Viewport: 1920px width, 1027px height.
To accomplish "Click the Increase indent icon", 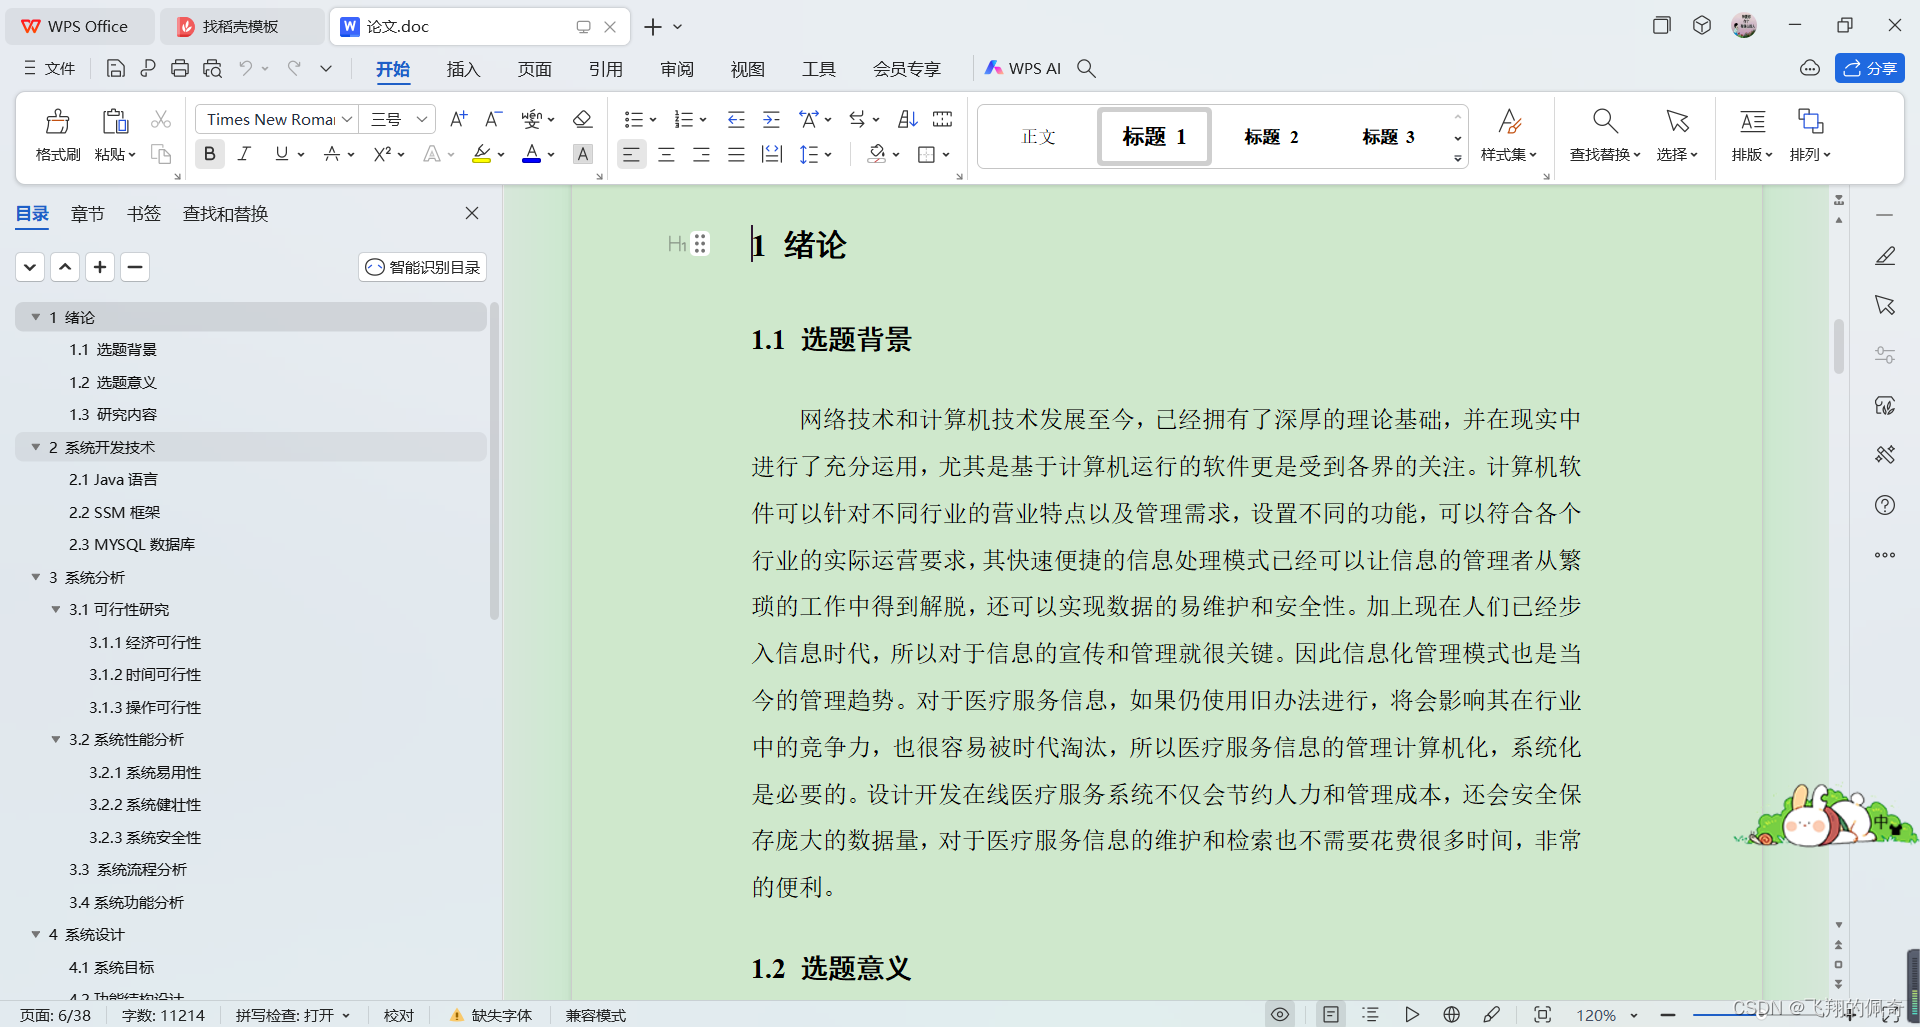I will 771,119.
